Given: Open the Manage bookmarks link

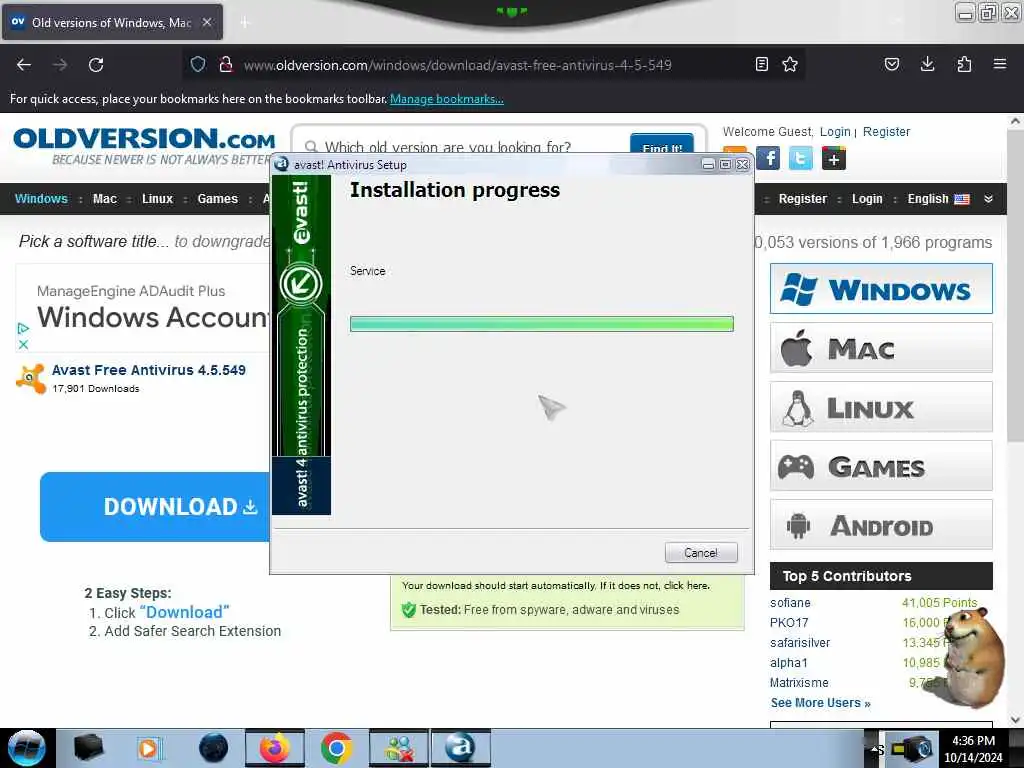Looking at the screenshot, I should click(447, 99).
